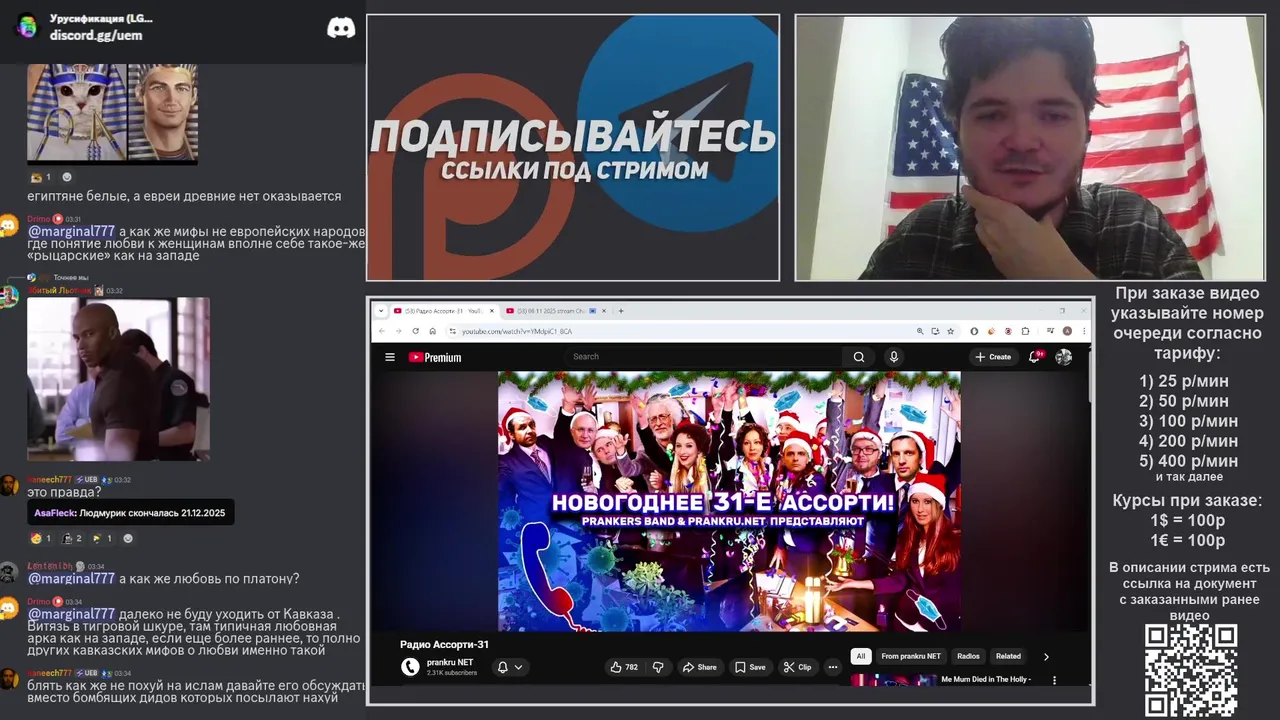Click site info icon in address bar
This screenshot has width=1280, height=720.
[452, 331]
